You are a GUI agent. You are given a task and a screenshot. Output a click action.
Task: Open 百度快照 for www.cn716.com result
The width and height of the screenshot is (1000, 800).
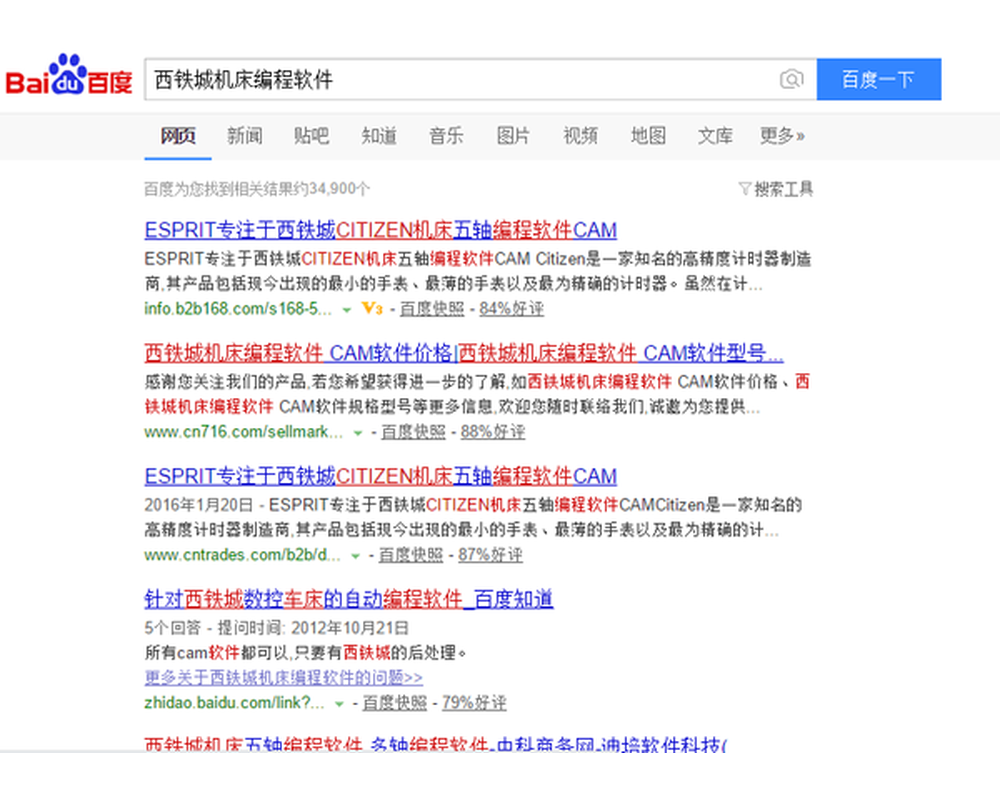point(413,432)
